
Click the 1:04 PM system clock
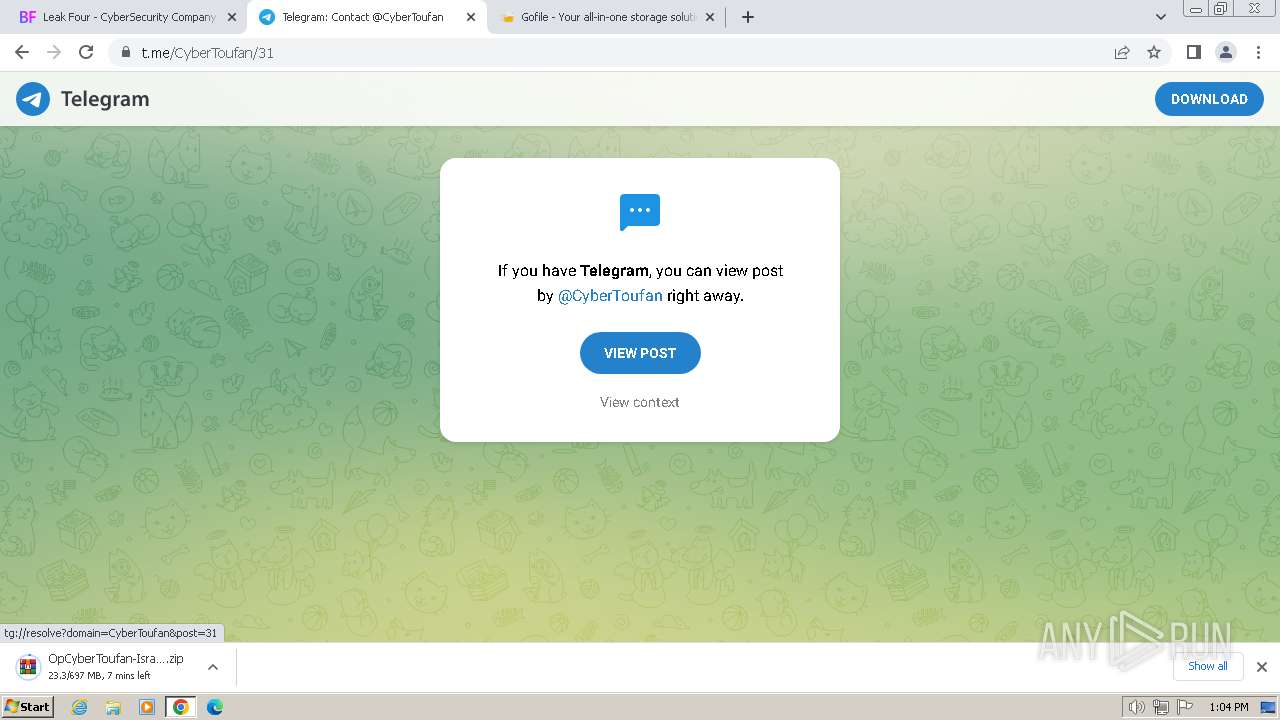(1228, 707)
